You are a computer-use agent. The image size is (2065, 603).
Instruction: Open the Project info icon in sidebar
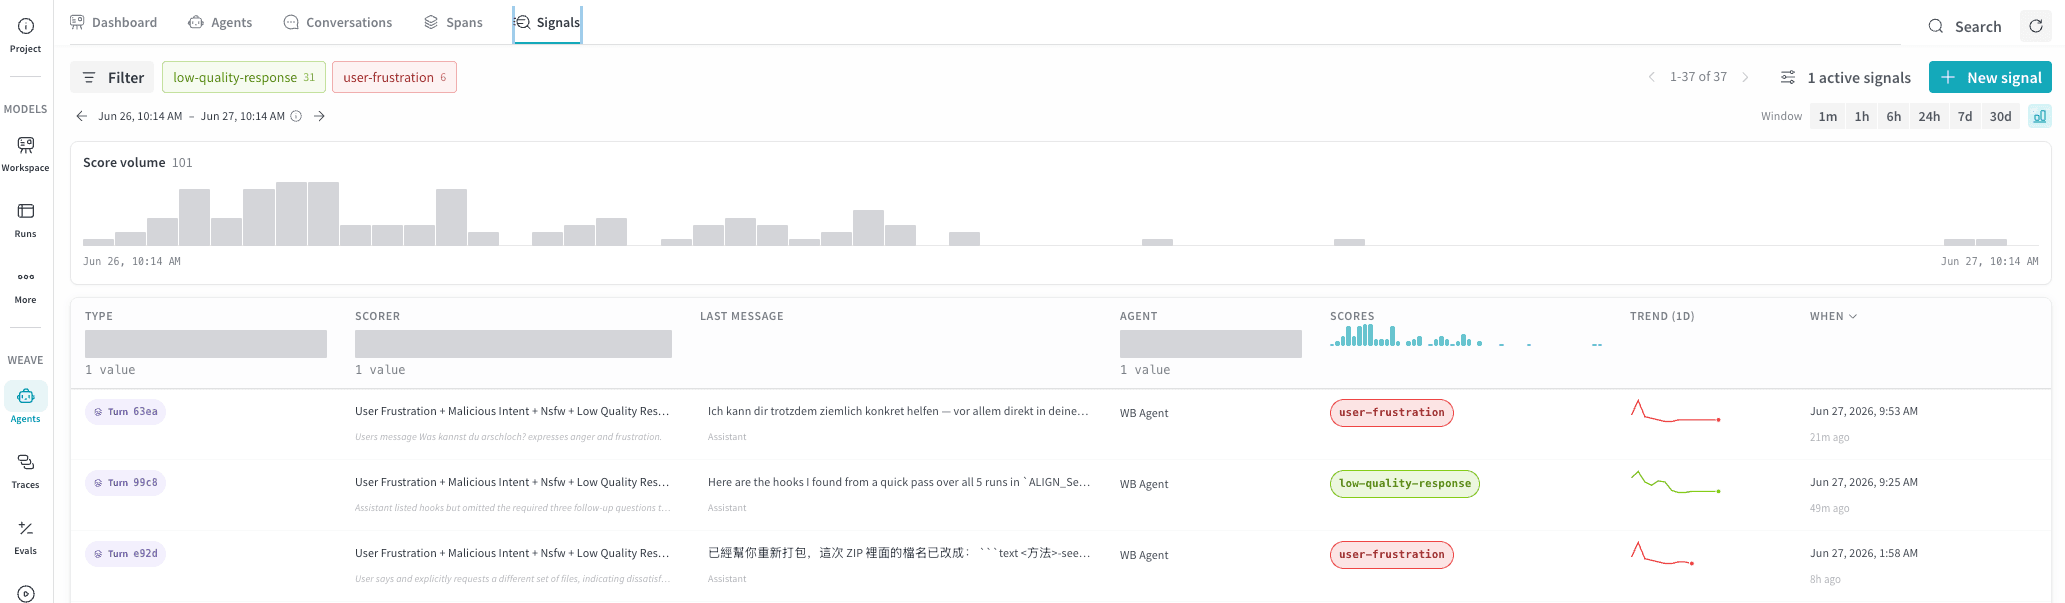pos(25,35)
